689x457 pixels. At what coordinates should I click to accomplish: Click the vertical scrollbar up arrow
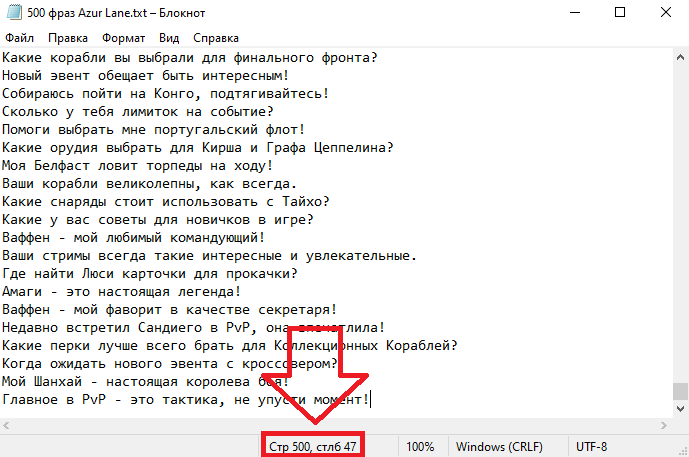tap(680, 57)
